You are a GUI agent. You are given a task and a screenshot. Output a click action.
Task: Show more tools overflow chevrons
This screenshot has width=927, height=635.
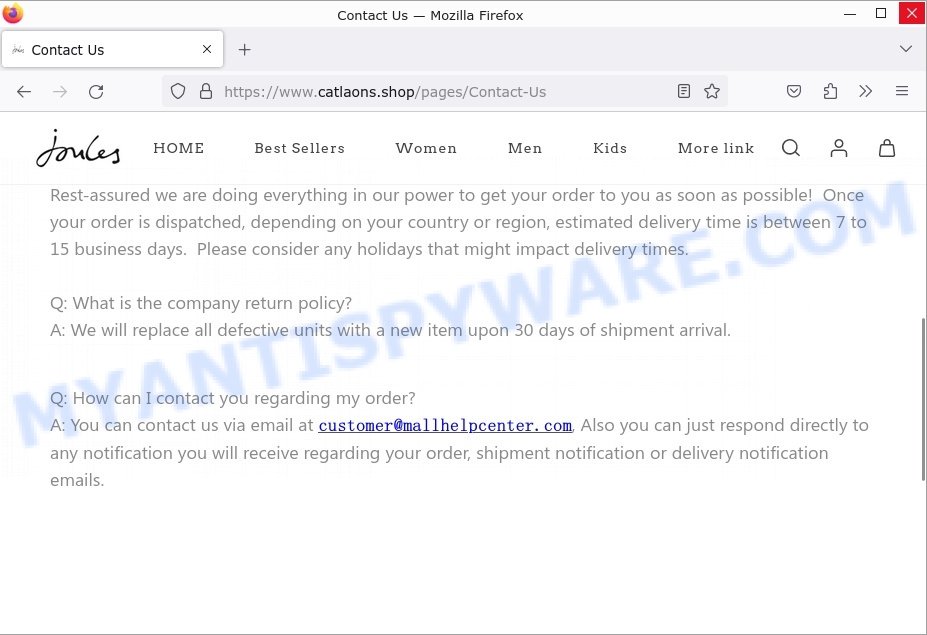[x=866, y=91]
